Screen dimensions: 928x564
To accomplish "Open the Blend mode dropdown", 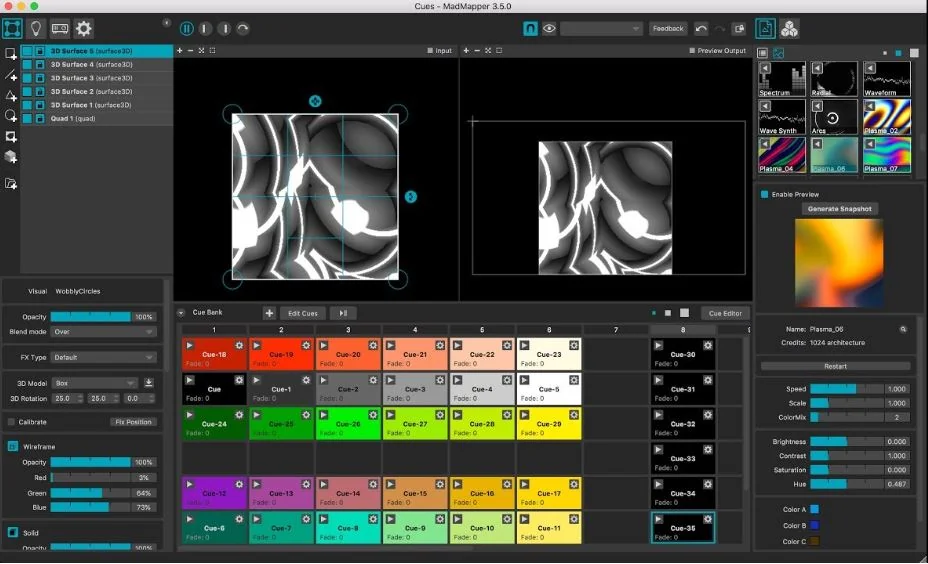I will pos(104,332).
